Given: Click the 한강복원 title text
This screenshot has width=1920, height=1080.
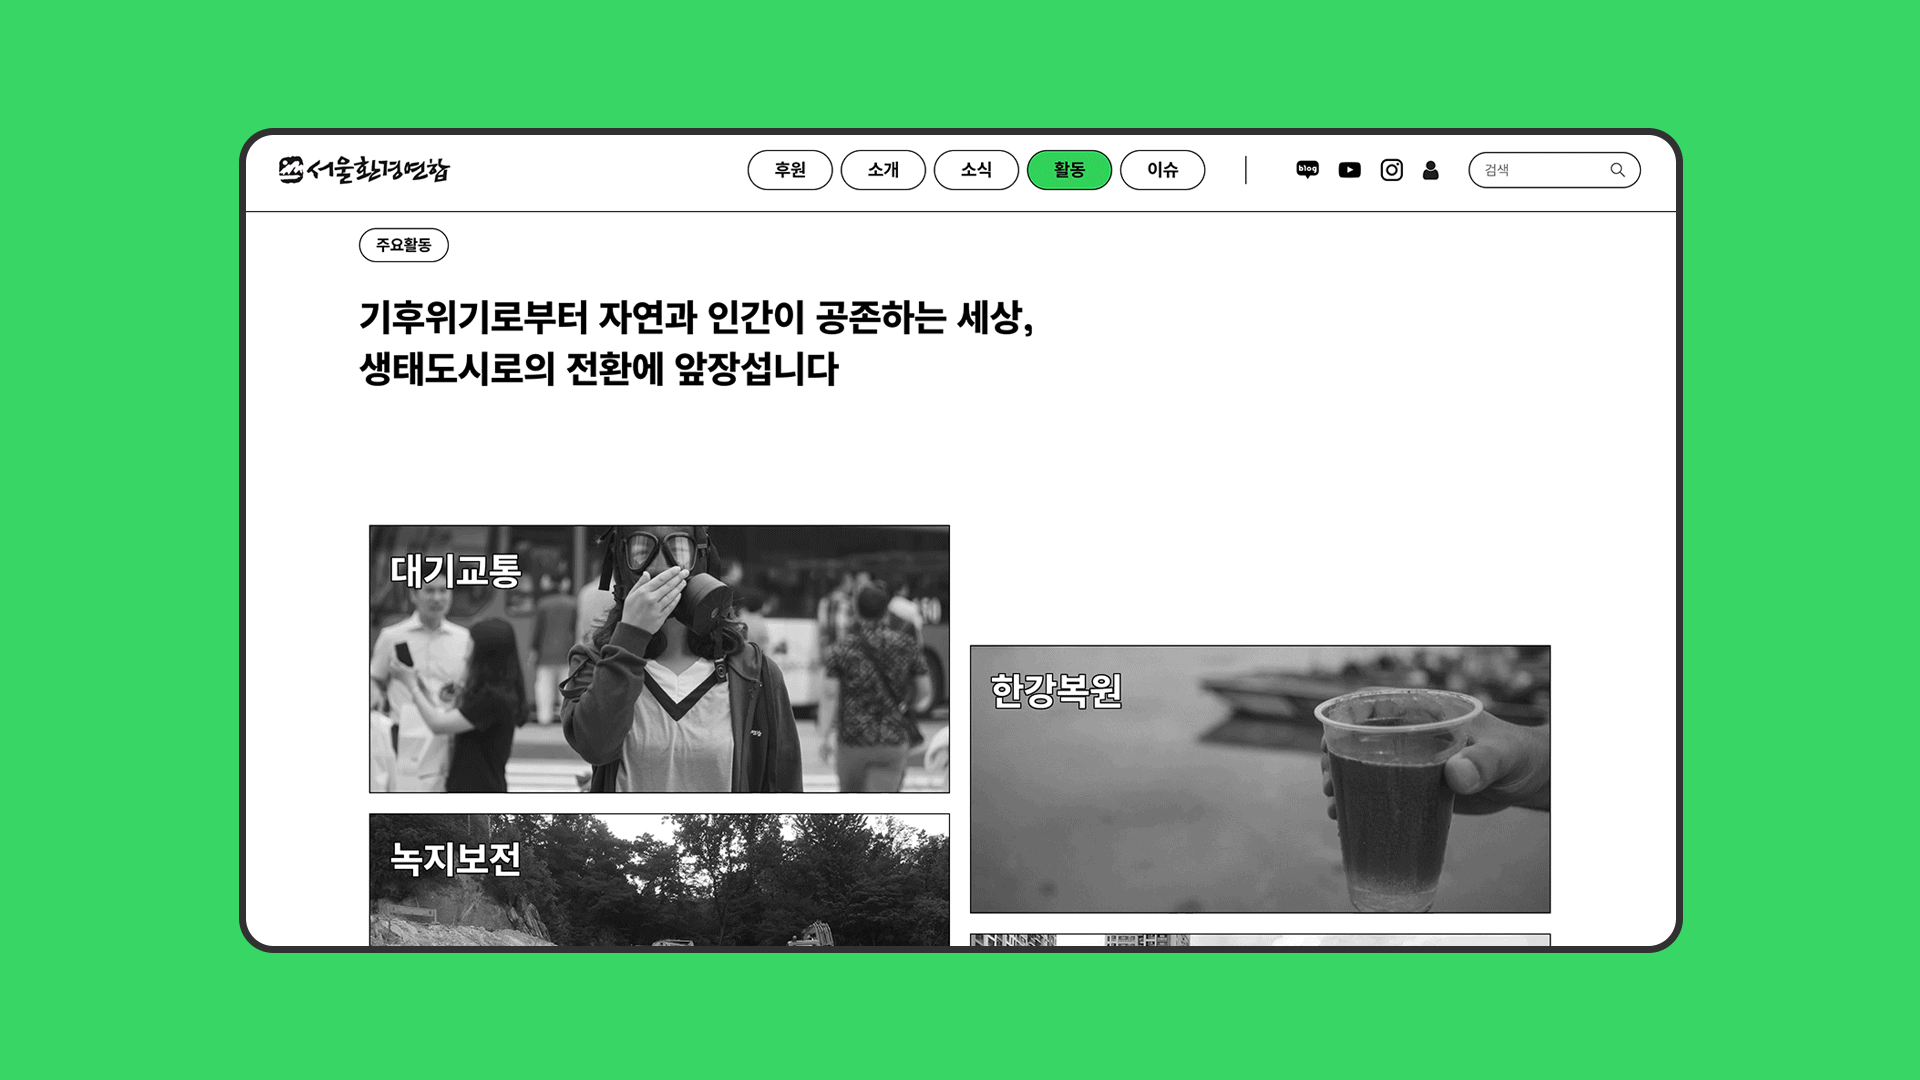Looking at the screenshot, I should click(x=1056, y=691).
